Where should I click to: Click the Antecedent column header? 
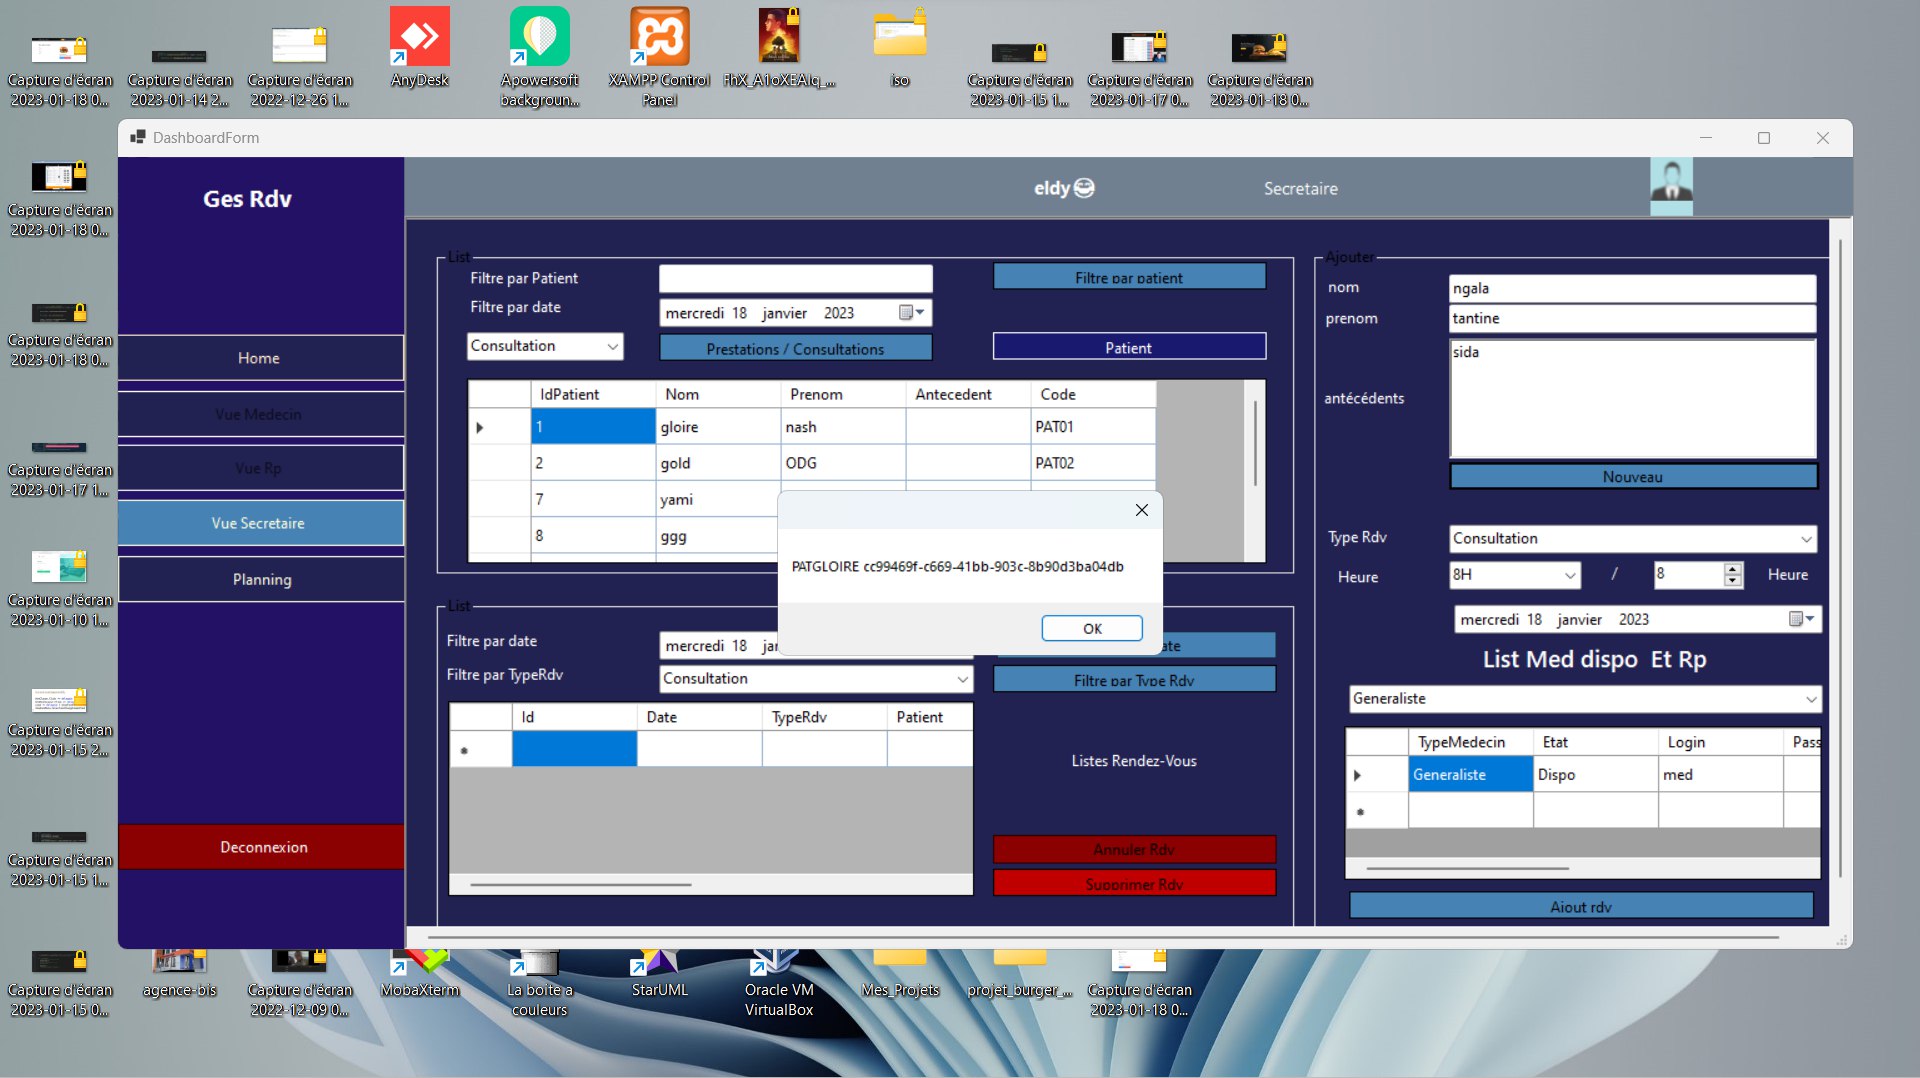pyautogui.click(x=968, y=394)
